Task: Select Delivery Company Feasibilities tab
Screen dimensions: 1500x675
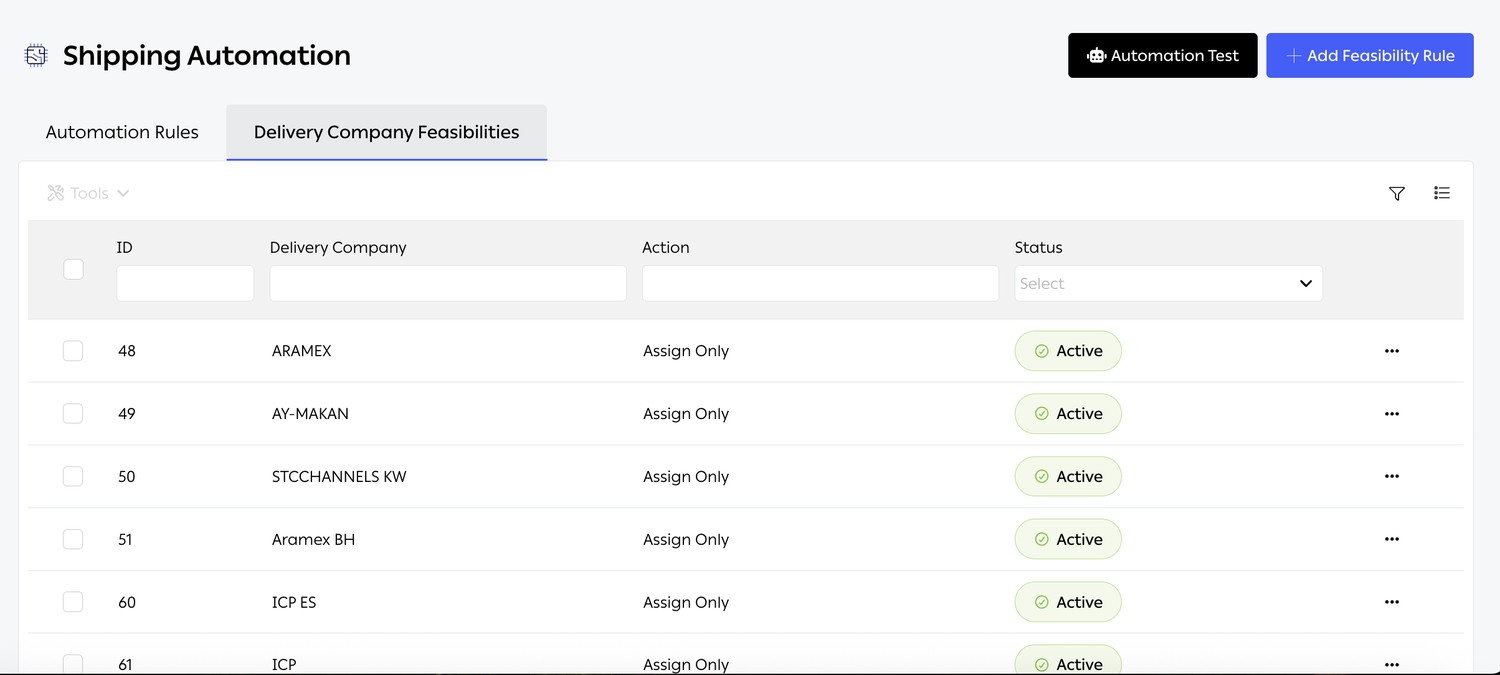Action: click(x=387, y=132)
